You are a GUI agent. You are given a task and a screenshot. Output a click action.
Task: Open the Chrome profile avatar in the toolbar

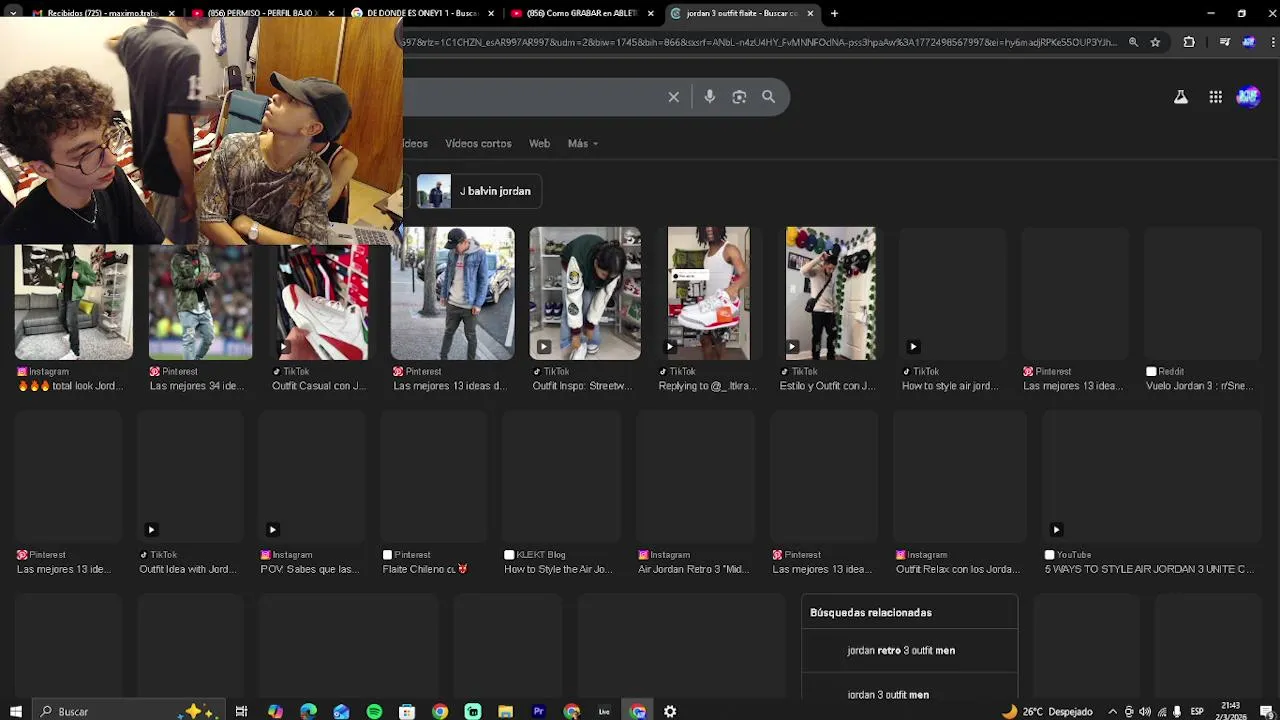coord(1248,42)
